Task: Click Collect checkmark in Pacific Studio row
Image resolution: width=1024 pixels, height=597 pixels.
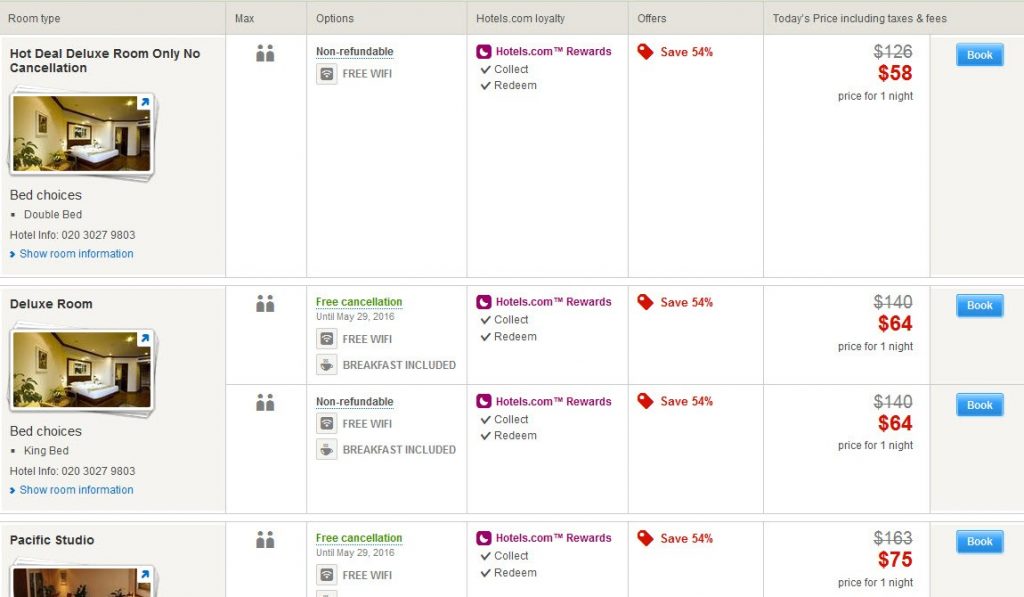Action: 486,556
